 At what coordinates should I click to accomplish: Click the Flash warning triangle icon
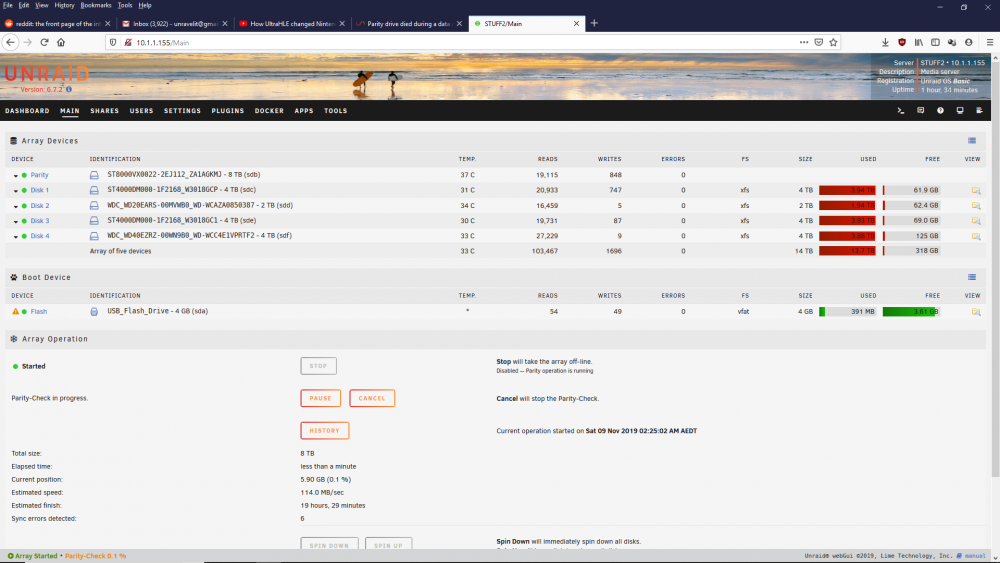(x=15, y=312)
